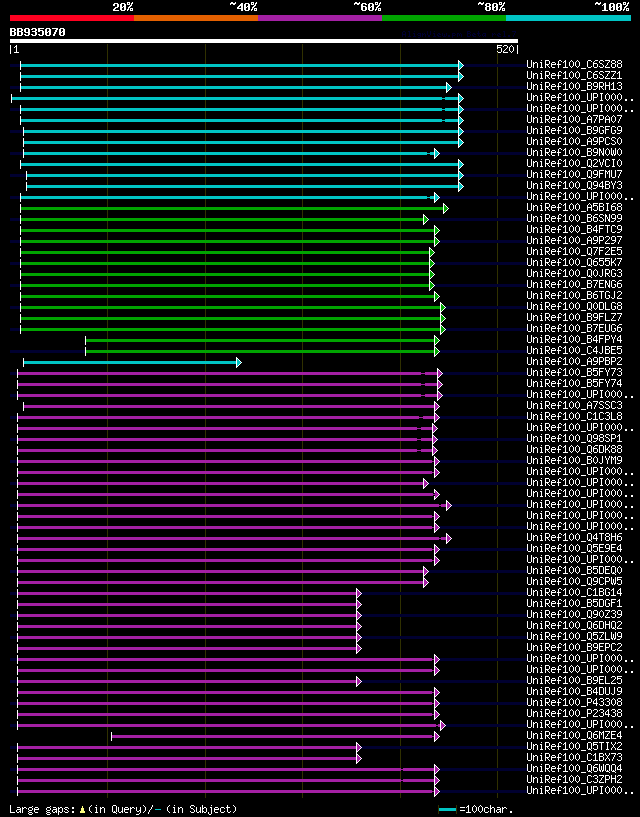640x817 pixels.
Task: Select the UniRef100_Q2VCI0 label
Action: click(574, 163)
